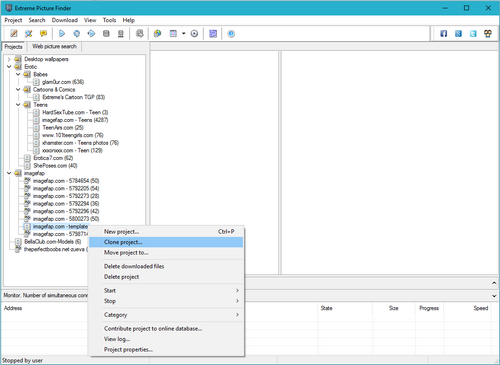The height and width of the screenshot is (365, 500).
Task: Click the Speed column header
Action: click(481, 308)
